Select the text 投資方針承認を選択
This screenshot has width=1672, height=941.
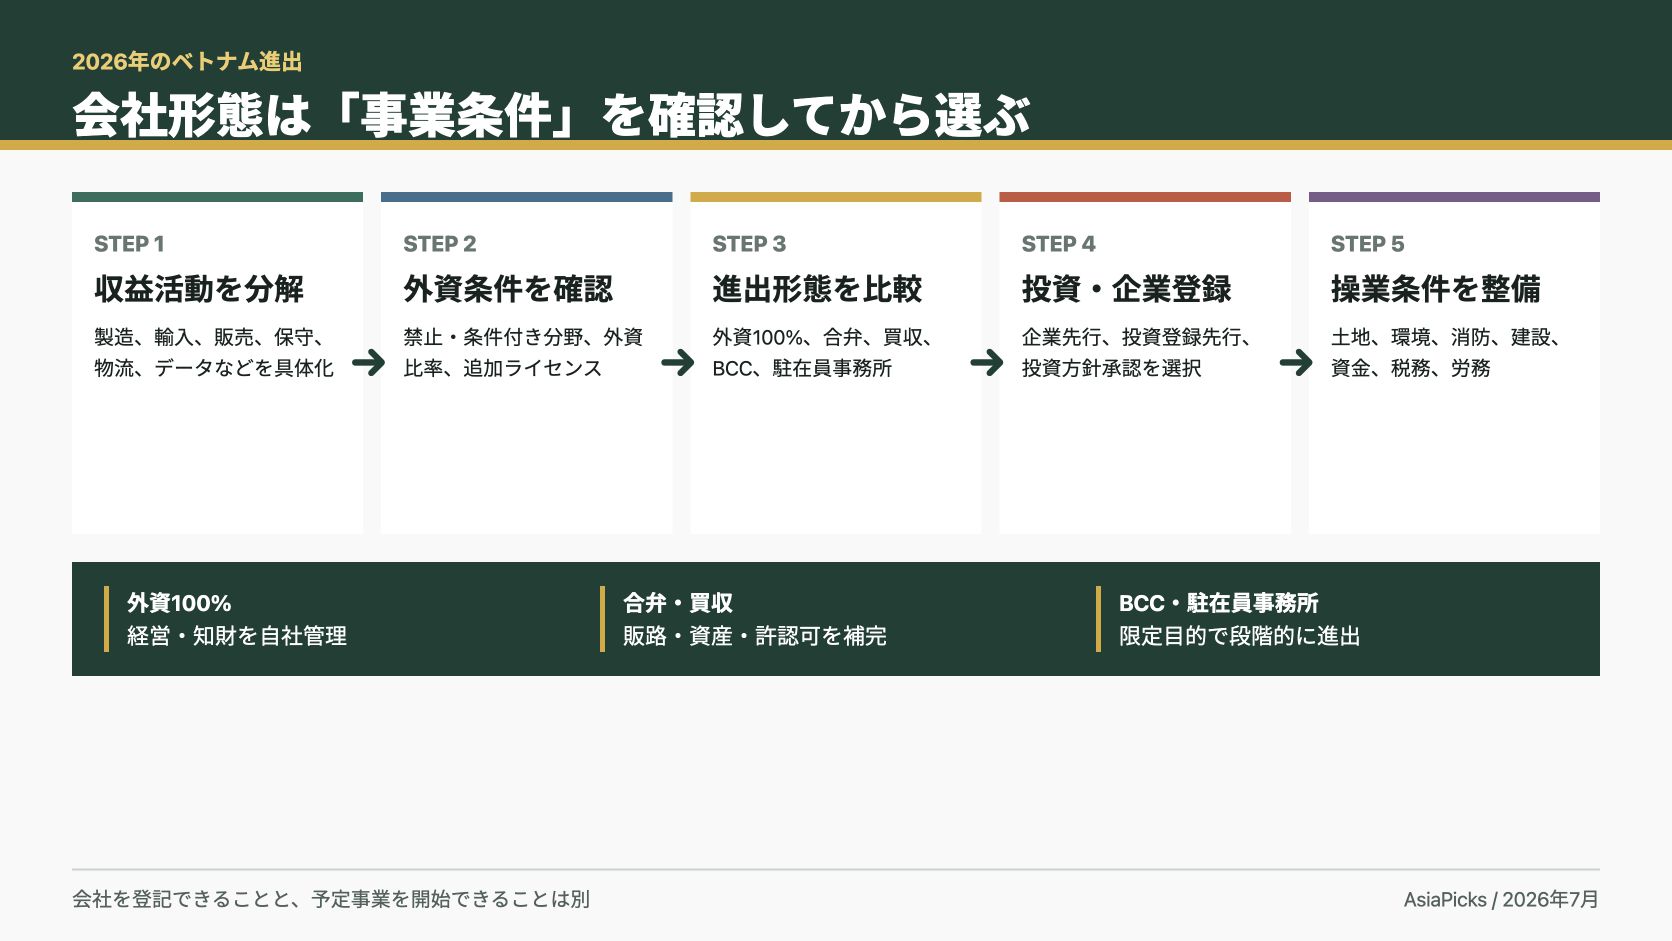1111,368
